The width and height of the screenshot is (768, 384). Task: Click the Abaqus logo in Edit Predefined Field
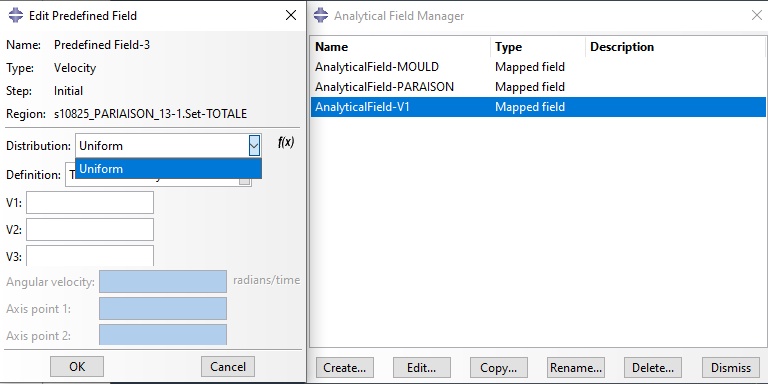[x=16, y=15]
